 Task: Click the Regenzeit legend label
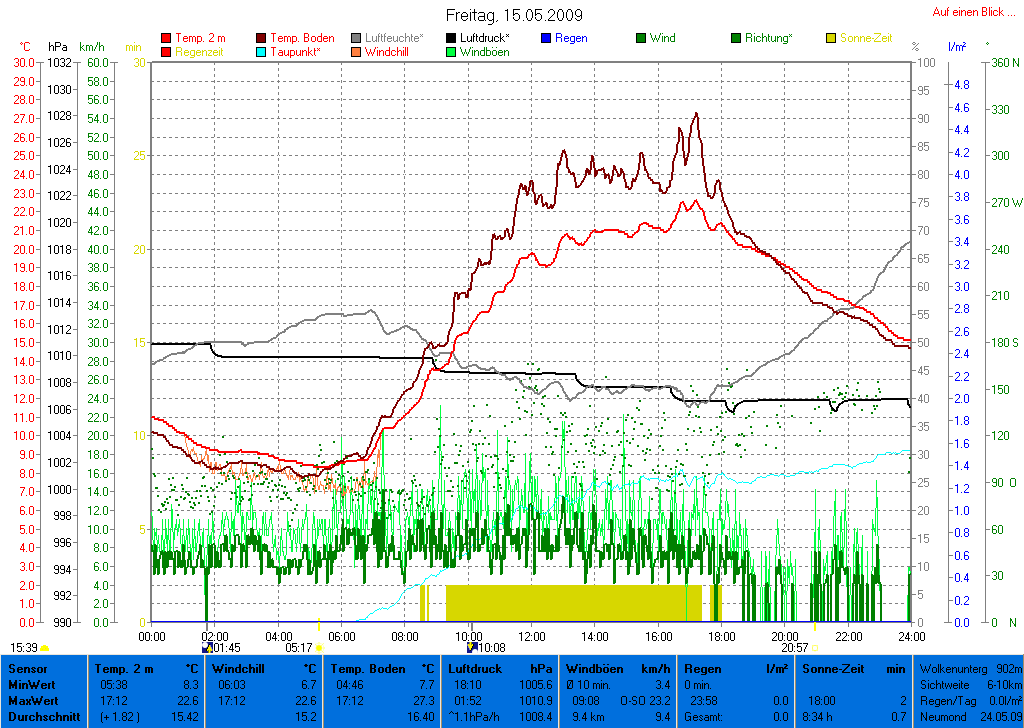[x=201, y=52]
